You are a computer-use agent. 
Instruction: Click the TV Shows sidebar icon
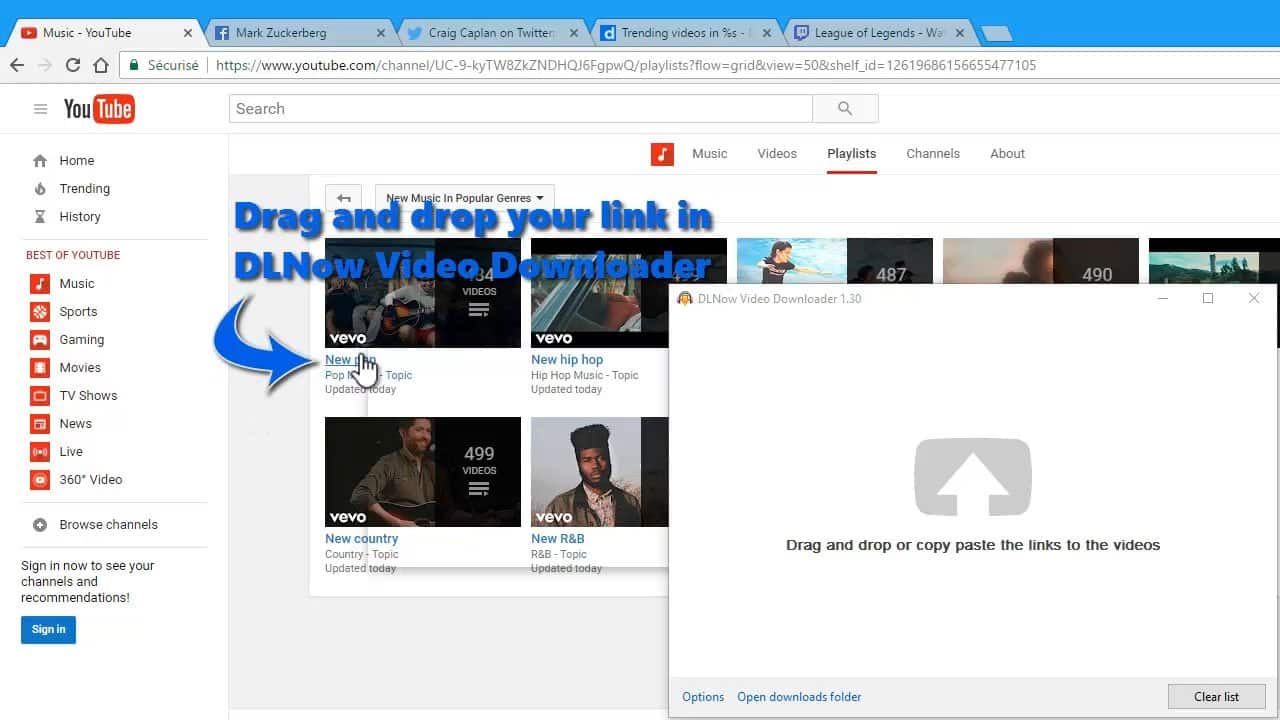tap(40, 395)
